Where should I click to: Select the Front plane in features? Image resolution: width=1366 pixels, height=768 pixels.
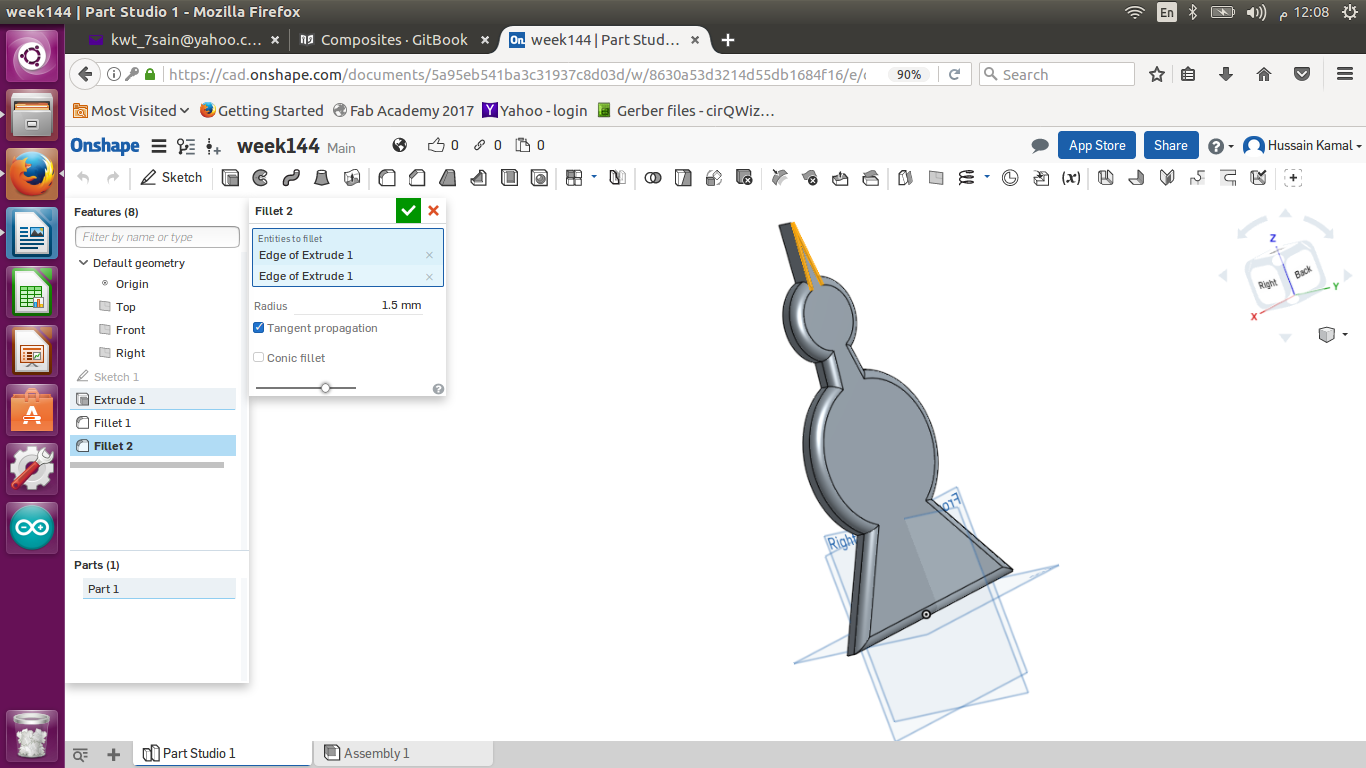(131, 330)
